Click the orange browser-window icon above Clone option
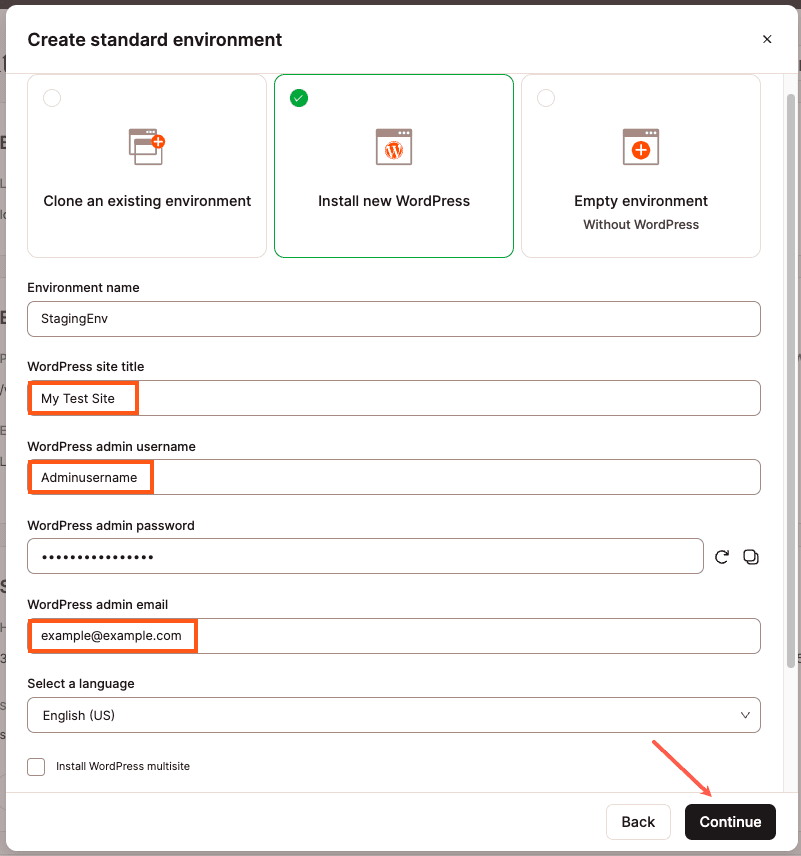Image resolution: width=801 pixels, height=856 pixels. (x=146, y=144)
